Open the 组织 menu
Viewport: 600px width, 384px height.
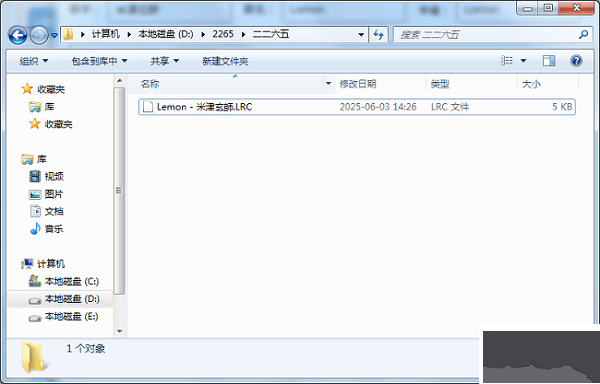point(34,61)
